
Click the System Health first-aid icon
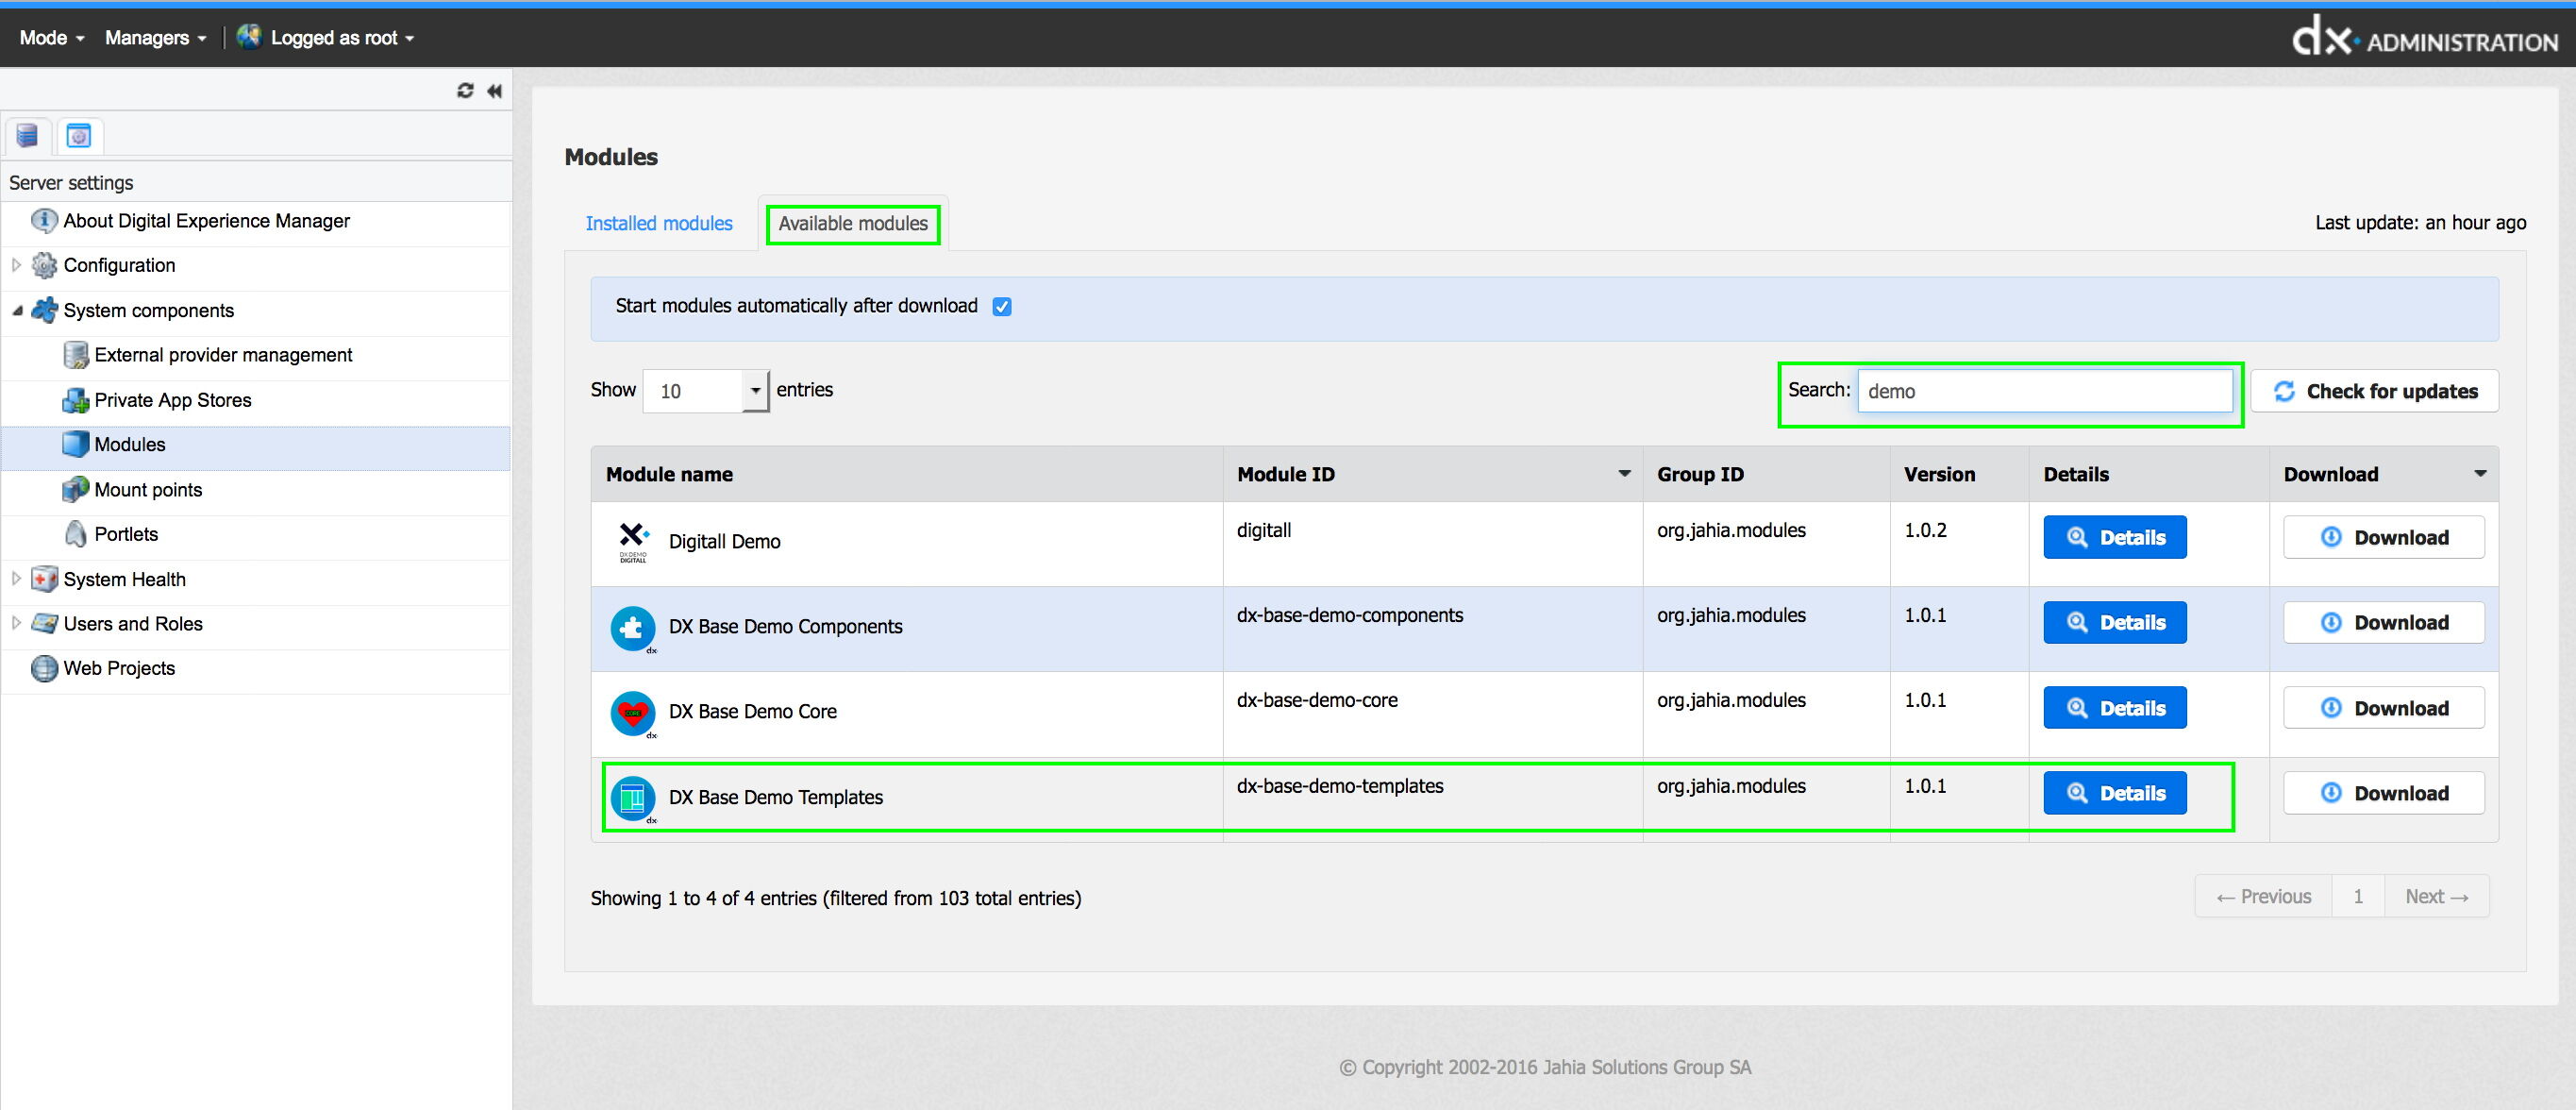pos(44,579)
